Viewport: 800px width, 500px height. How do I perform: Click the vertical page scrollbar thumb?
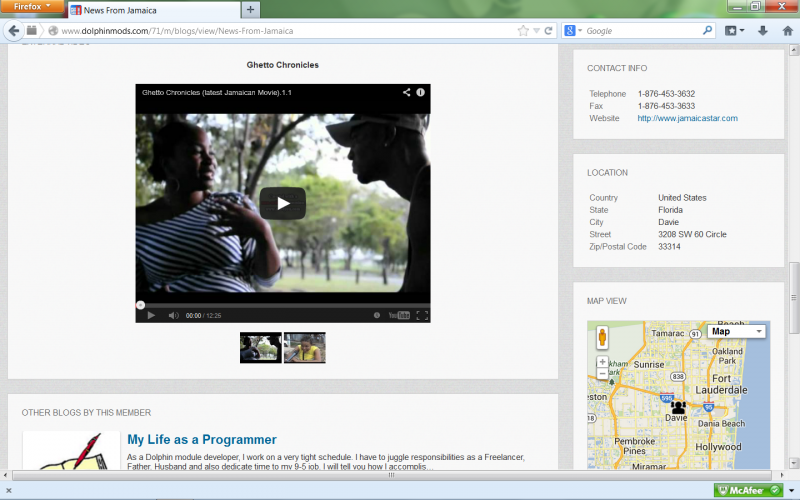click(794, 297)
